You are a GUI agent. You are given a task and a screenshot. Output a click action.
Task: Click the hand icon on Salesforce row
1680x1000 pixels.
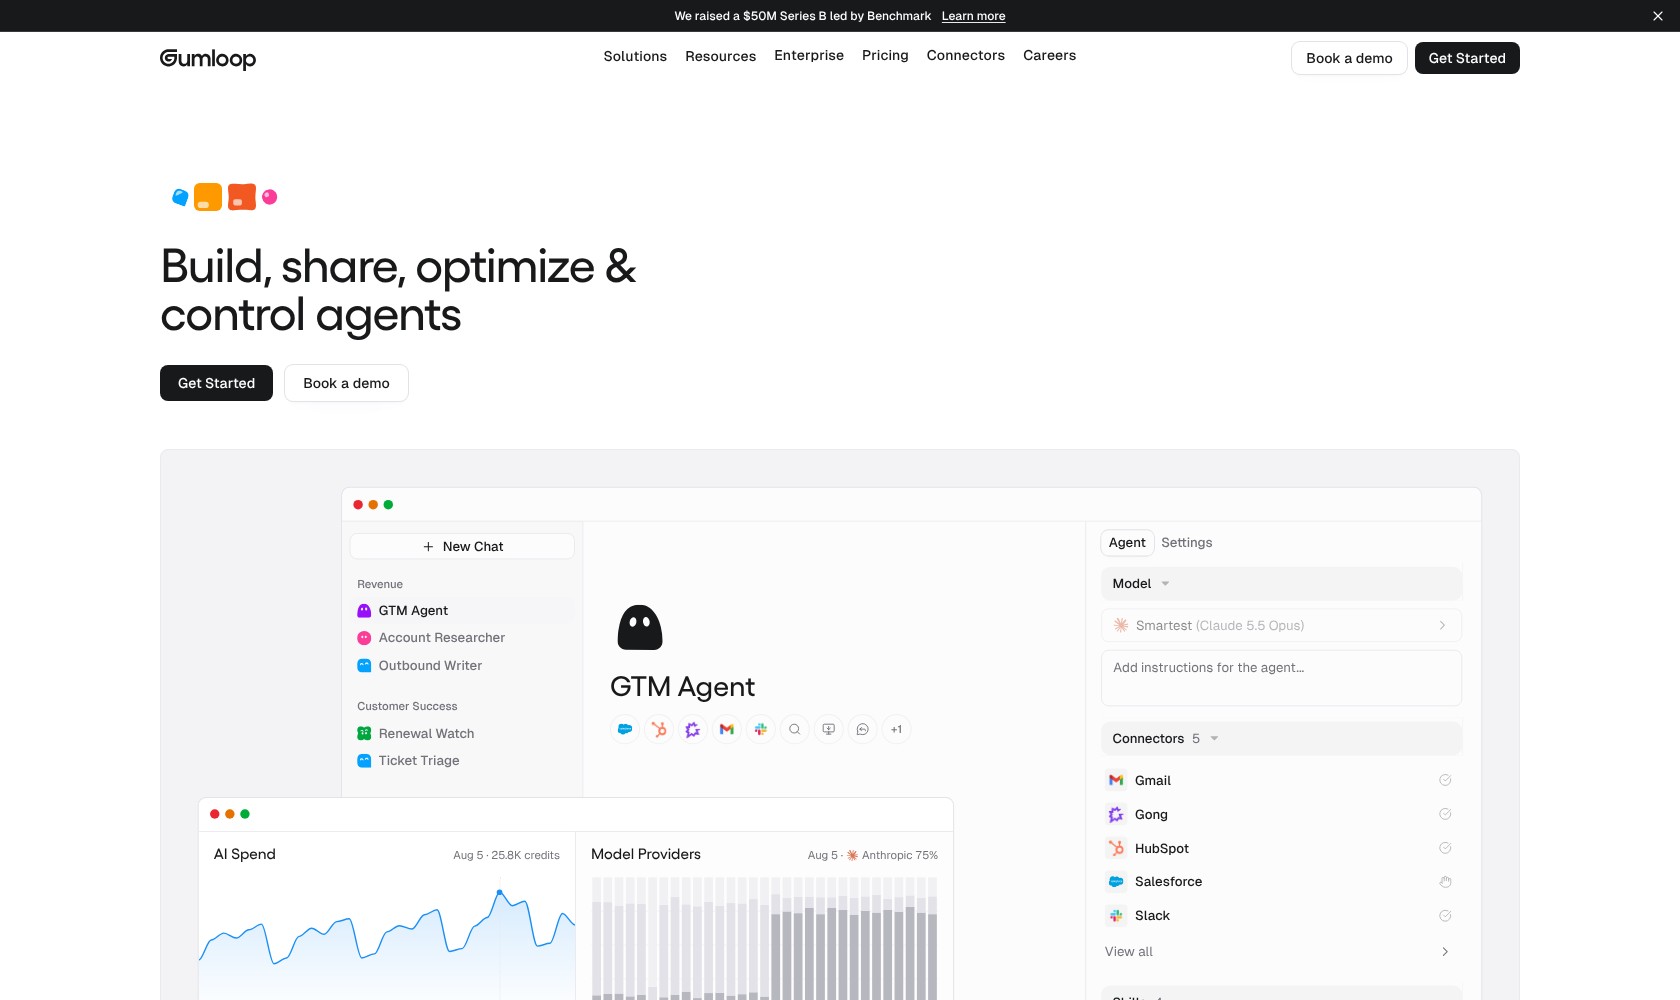(x=1445, y=882)
